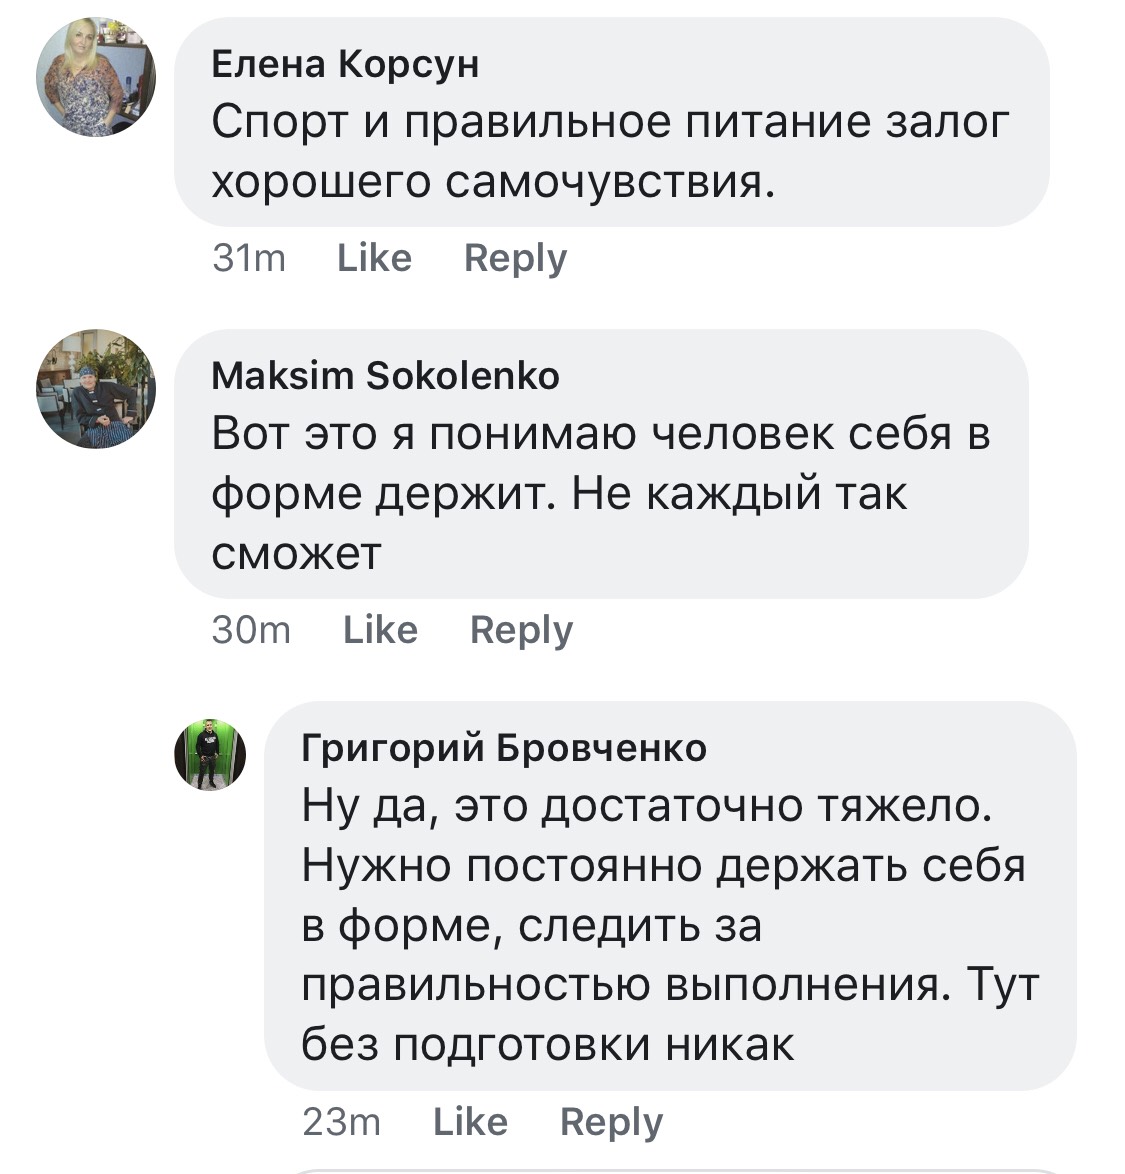The image size is (1125, 1174).
Task: Click the name Григорий Бровченко
Action: coord(504,748)
